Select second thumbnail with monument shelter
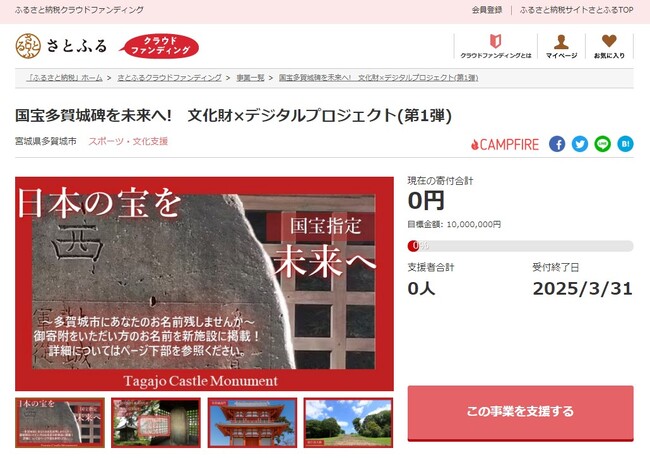Viewport: 650px width, 461px height. pyautogui.click(x=156, y=422)
